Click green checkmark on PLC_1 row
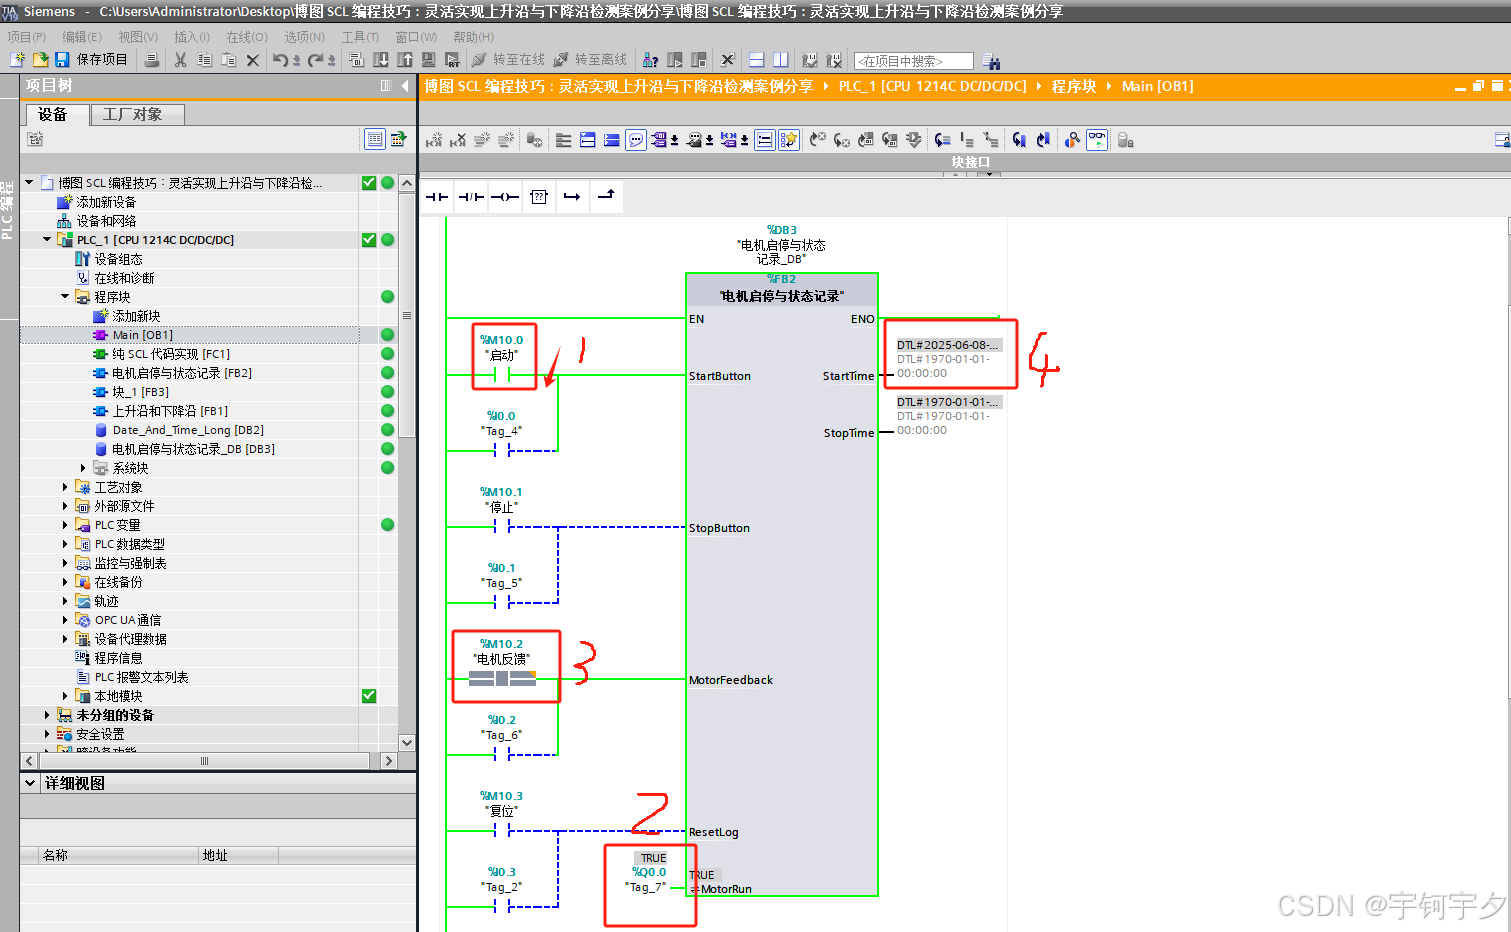1511x932 pixels. pos(369,240)
